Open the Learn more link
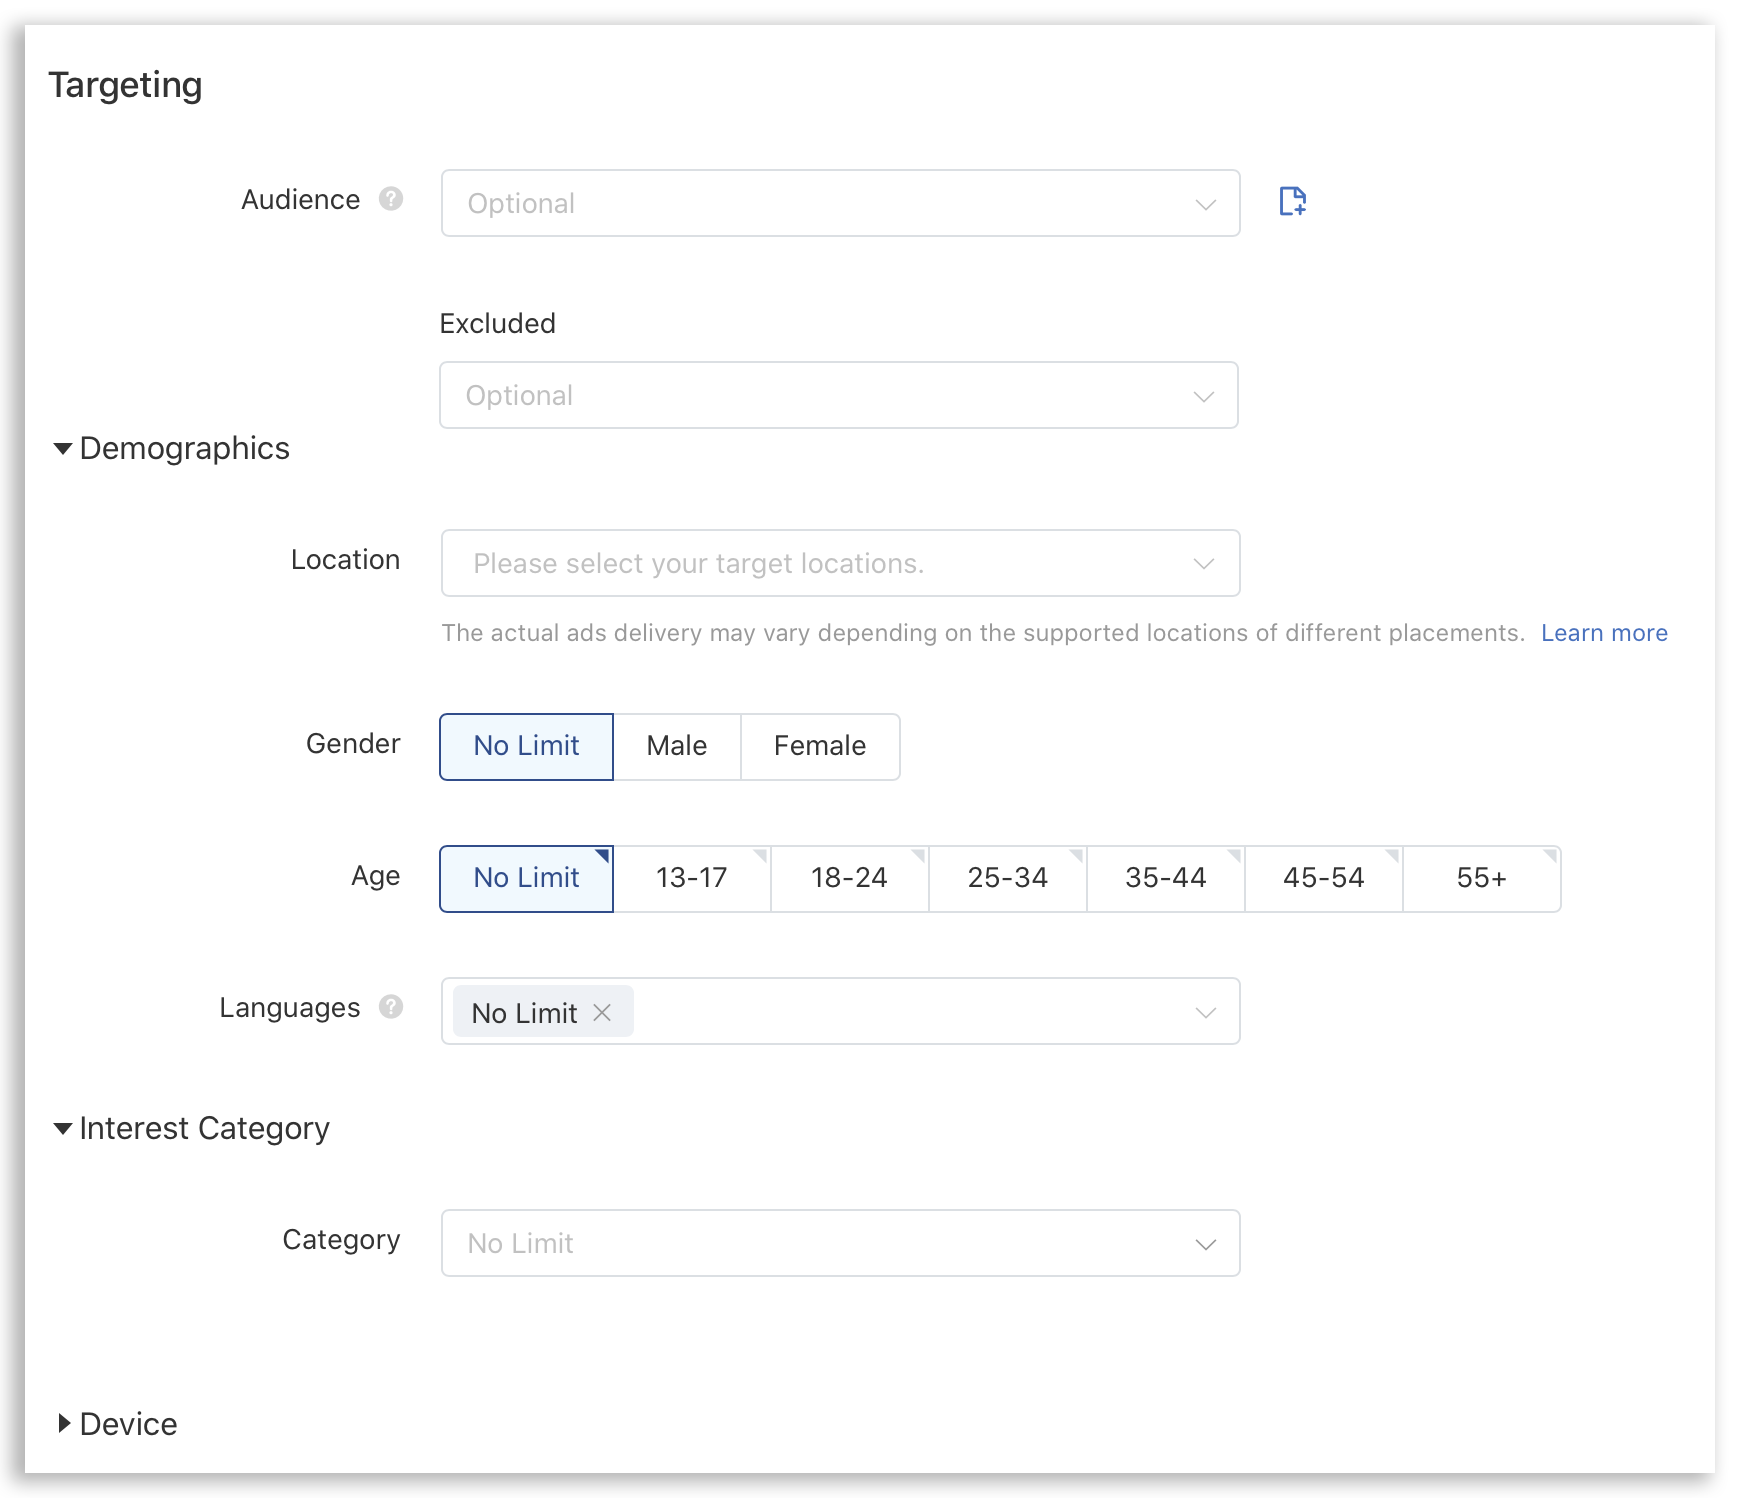Image resolution: width=1740 pixels, height=1498 pixels. [1604, 633]
